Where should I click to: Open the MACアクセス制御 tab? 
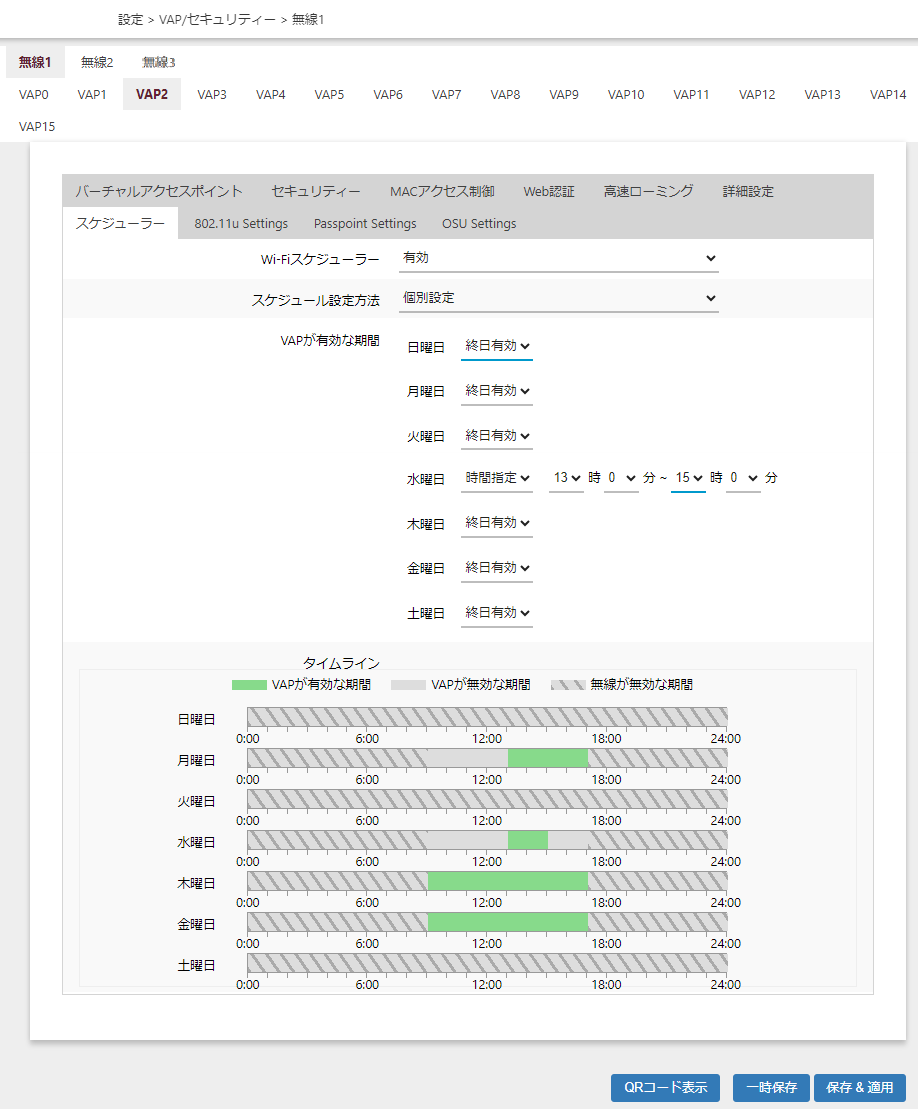point(442,191)
